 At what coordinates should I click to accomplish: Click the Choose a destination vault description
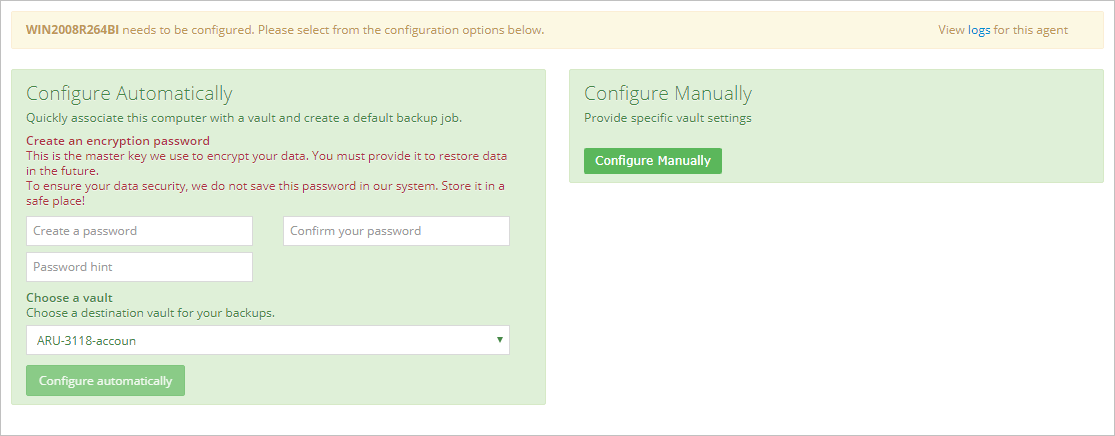pyautogui.click(x=150, y=313)
